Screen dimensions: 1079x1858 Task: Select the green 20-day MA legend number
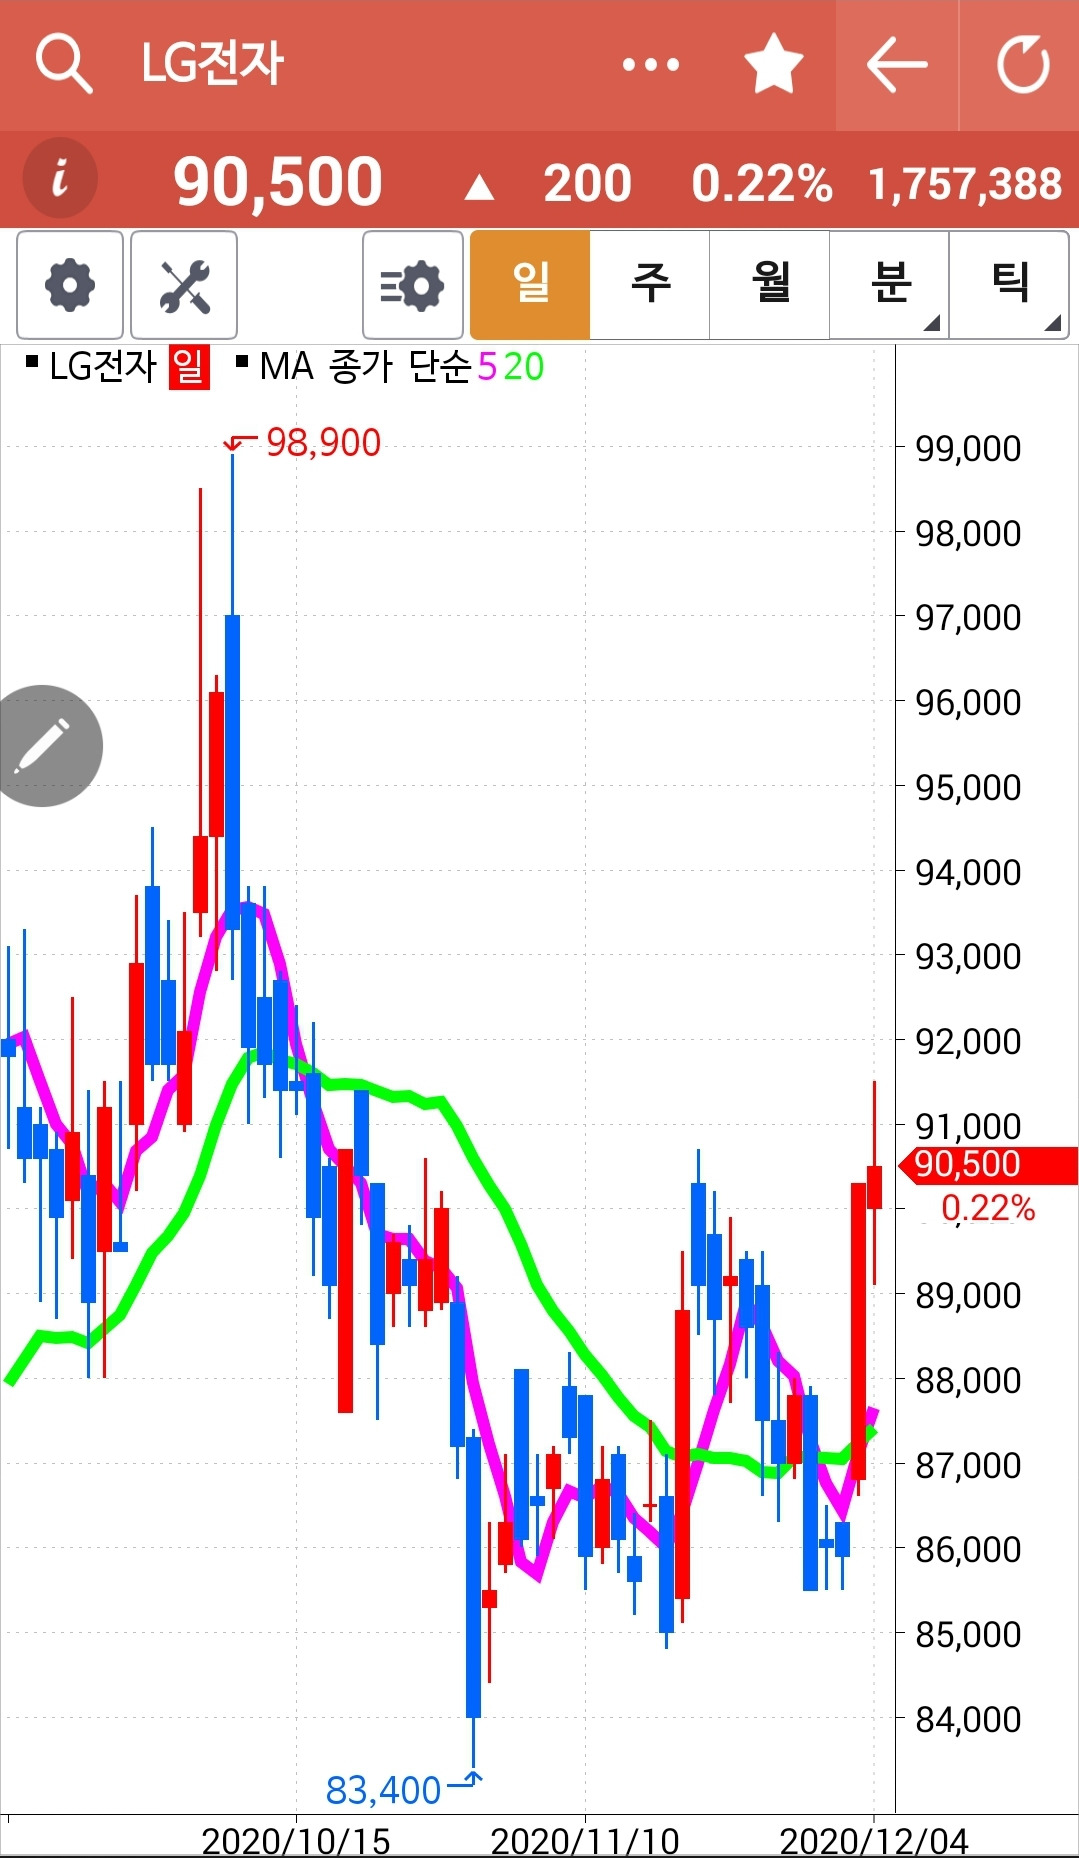click(523, 367)
